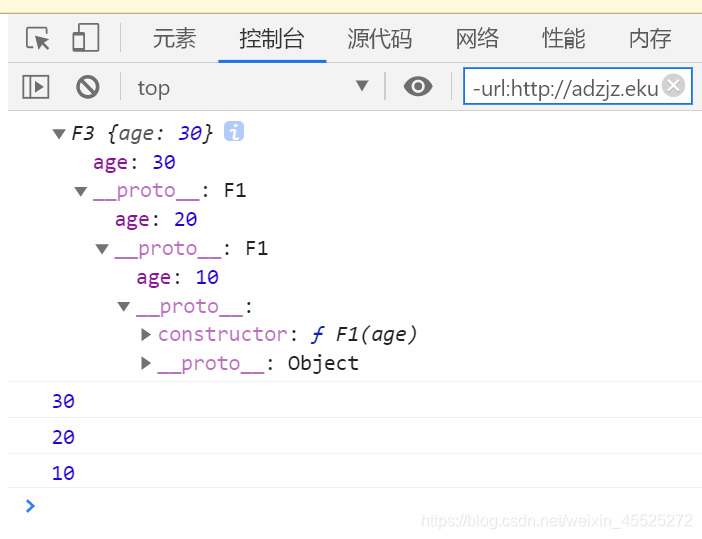Screen dimensions: 702x539
Task: Collapse the F3 {age: 30} object
Action: point(59,133)
